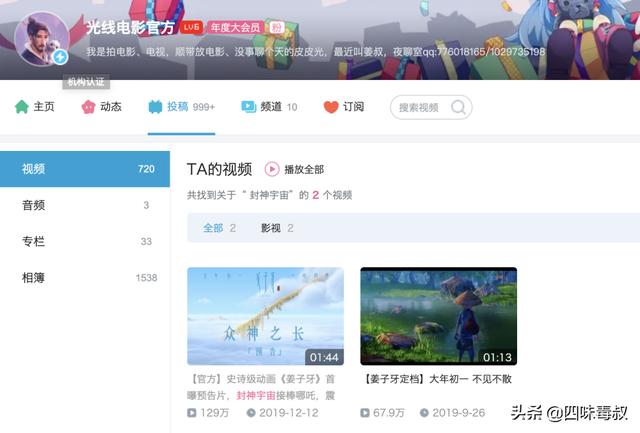The width and height of the screenshot is (640, 433).
Task: Click the TA的视频 heading
Action: click(x=219, y=169)
